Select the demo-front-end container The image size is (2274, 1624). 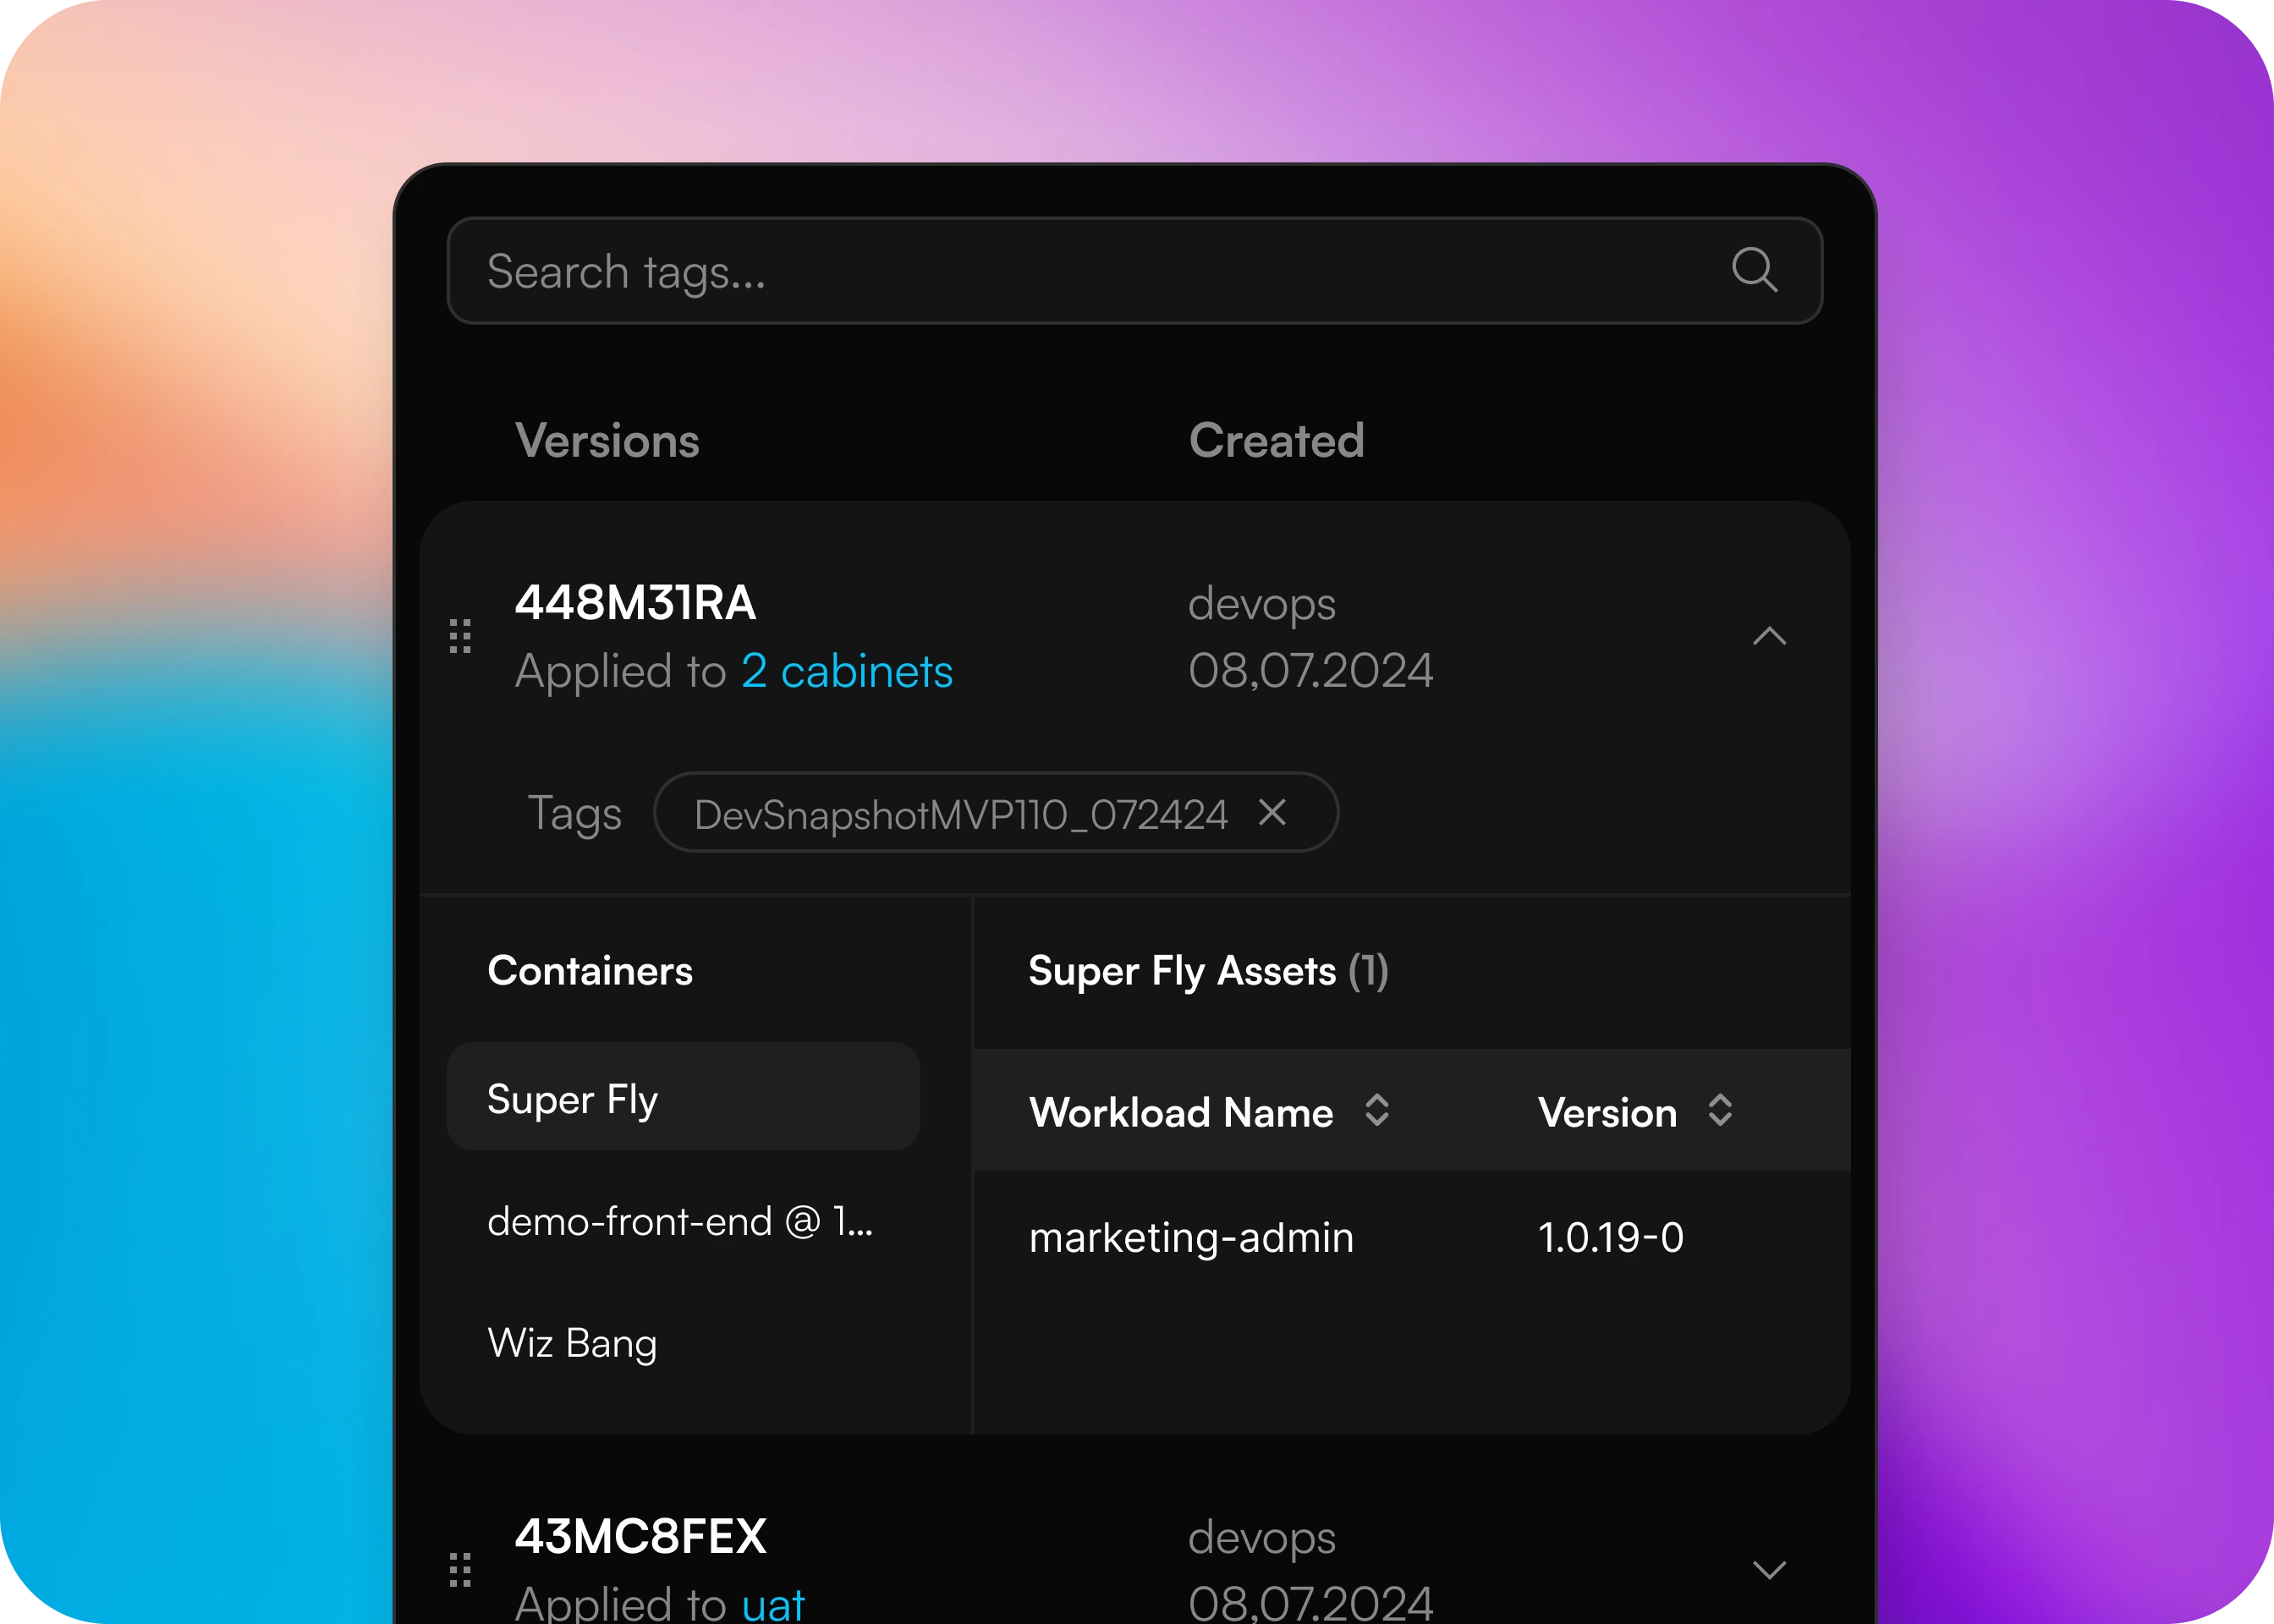pos(680,1221)
